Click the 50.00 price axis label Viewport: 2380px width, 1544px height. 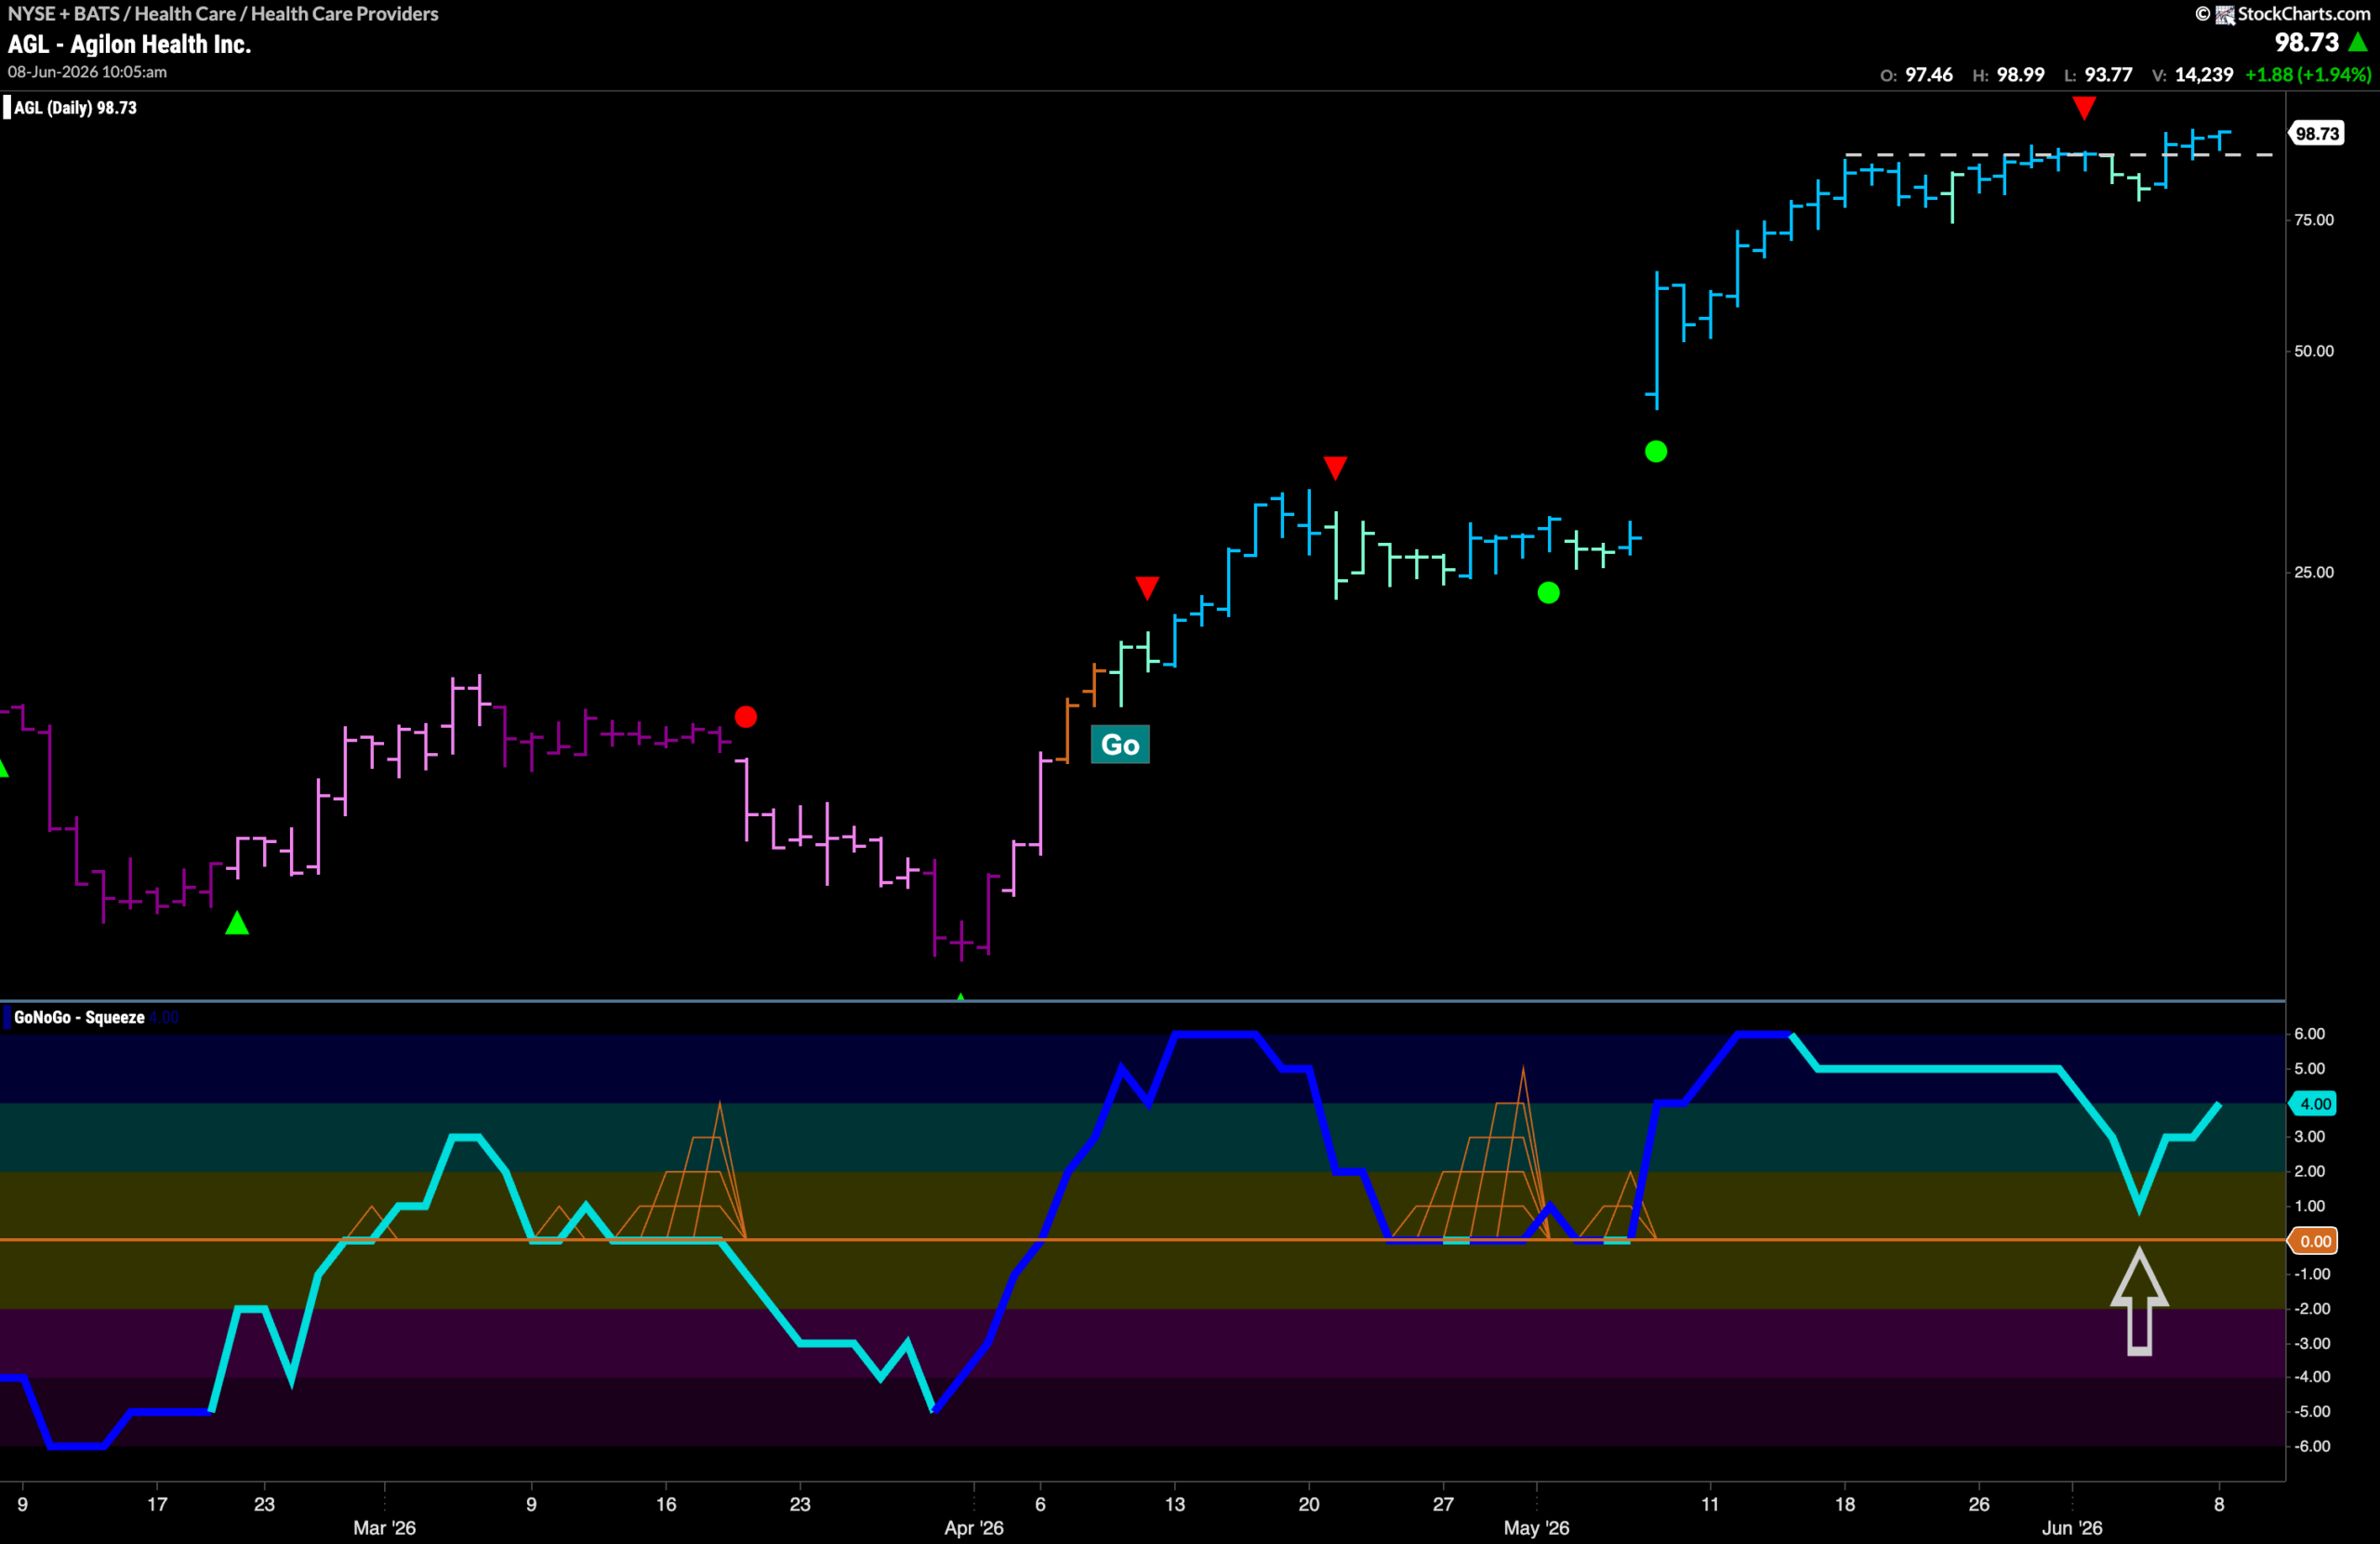point(2313,351)
